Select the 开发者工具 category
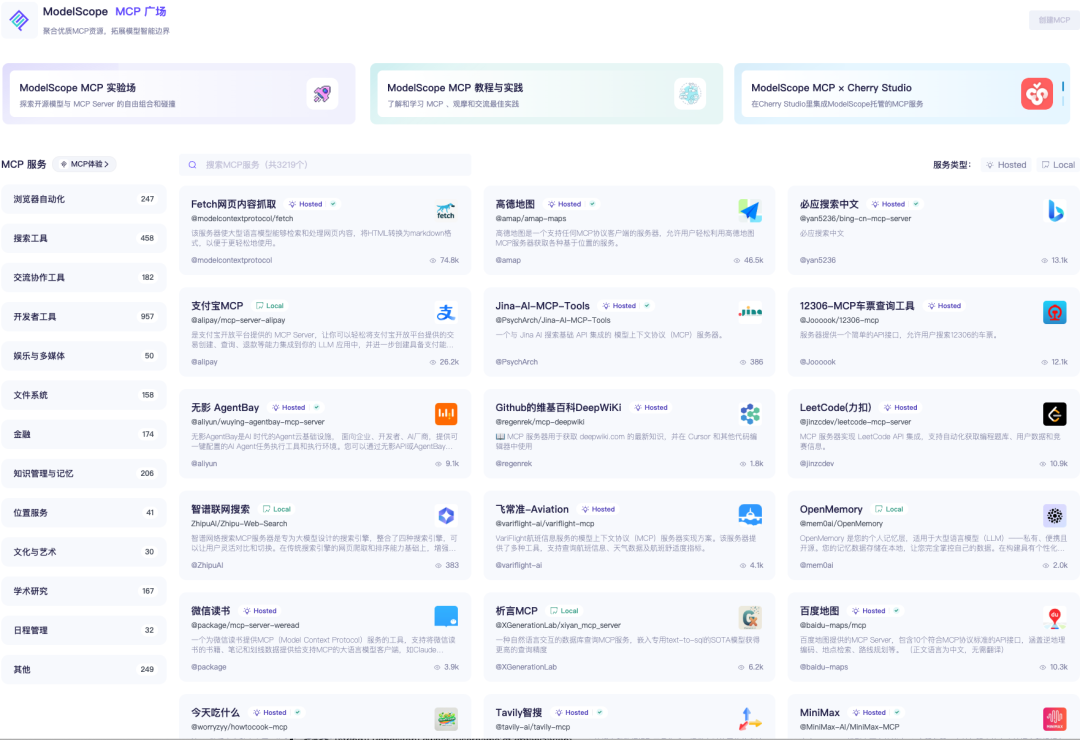Viewport: 1080px width, 740px height. [84, 317]
